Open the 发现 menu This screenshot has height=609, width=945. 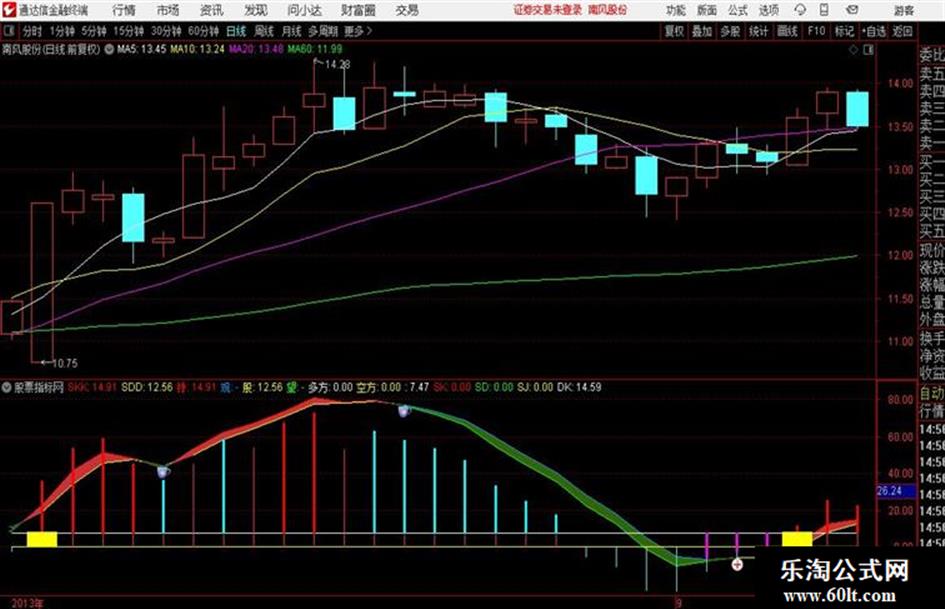point(256,10)
